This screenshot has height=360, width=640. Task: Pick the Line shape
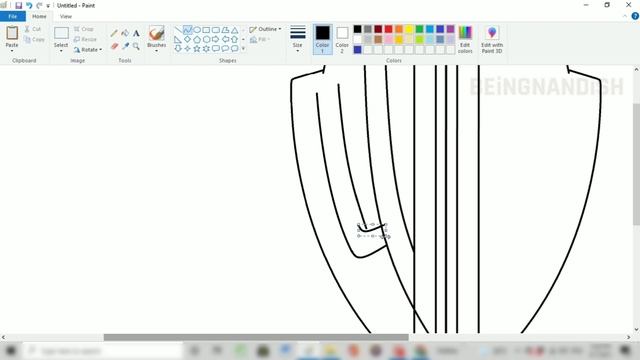tap(178, 30)
